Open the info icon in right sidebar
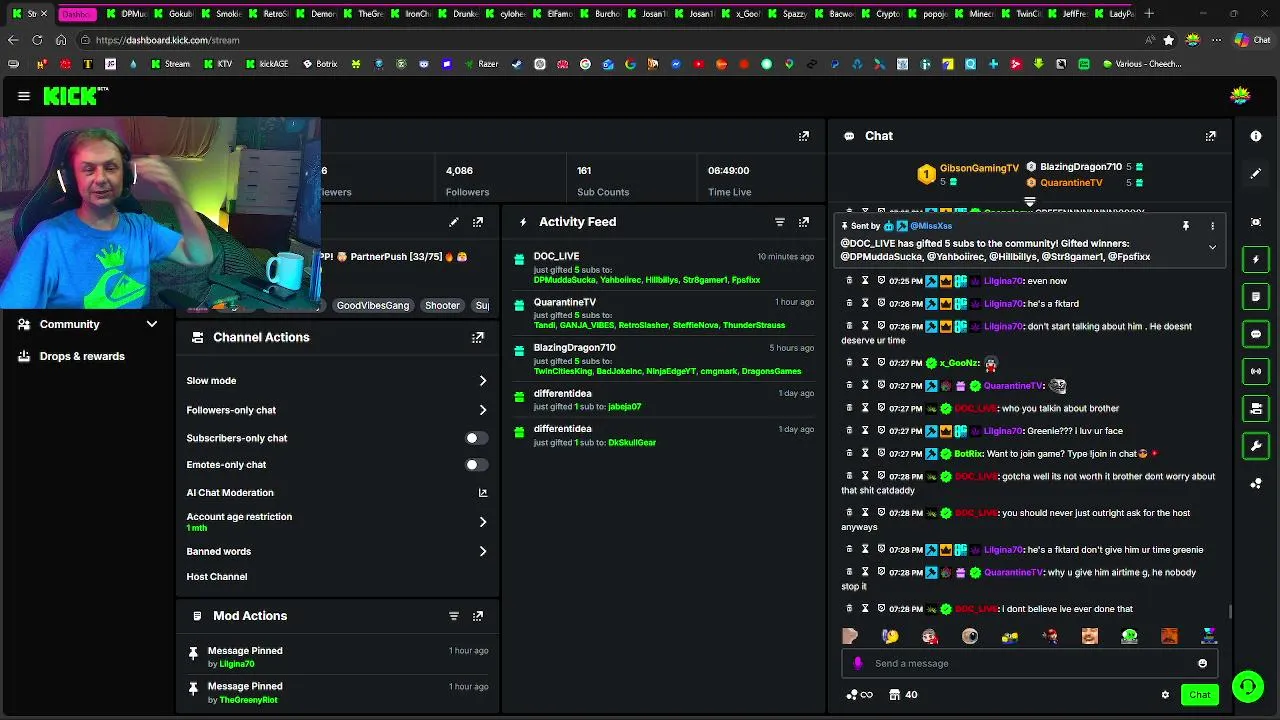The height and width of the screenshot is (720, 1280). (x=1256, y=136)
